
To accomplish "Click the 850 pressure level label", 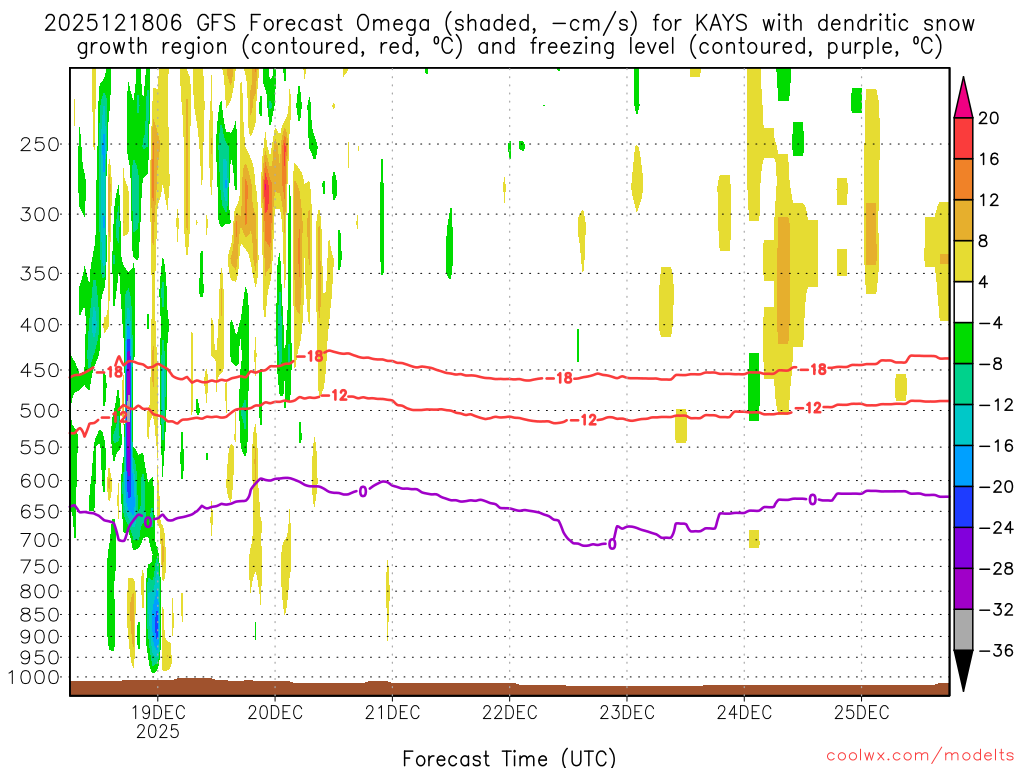I will (40, 615).
